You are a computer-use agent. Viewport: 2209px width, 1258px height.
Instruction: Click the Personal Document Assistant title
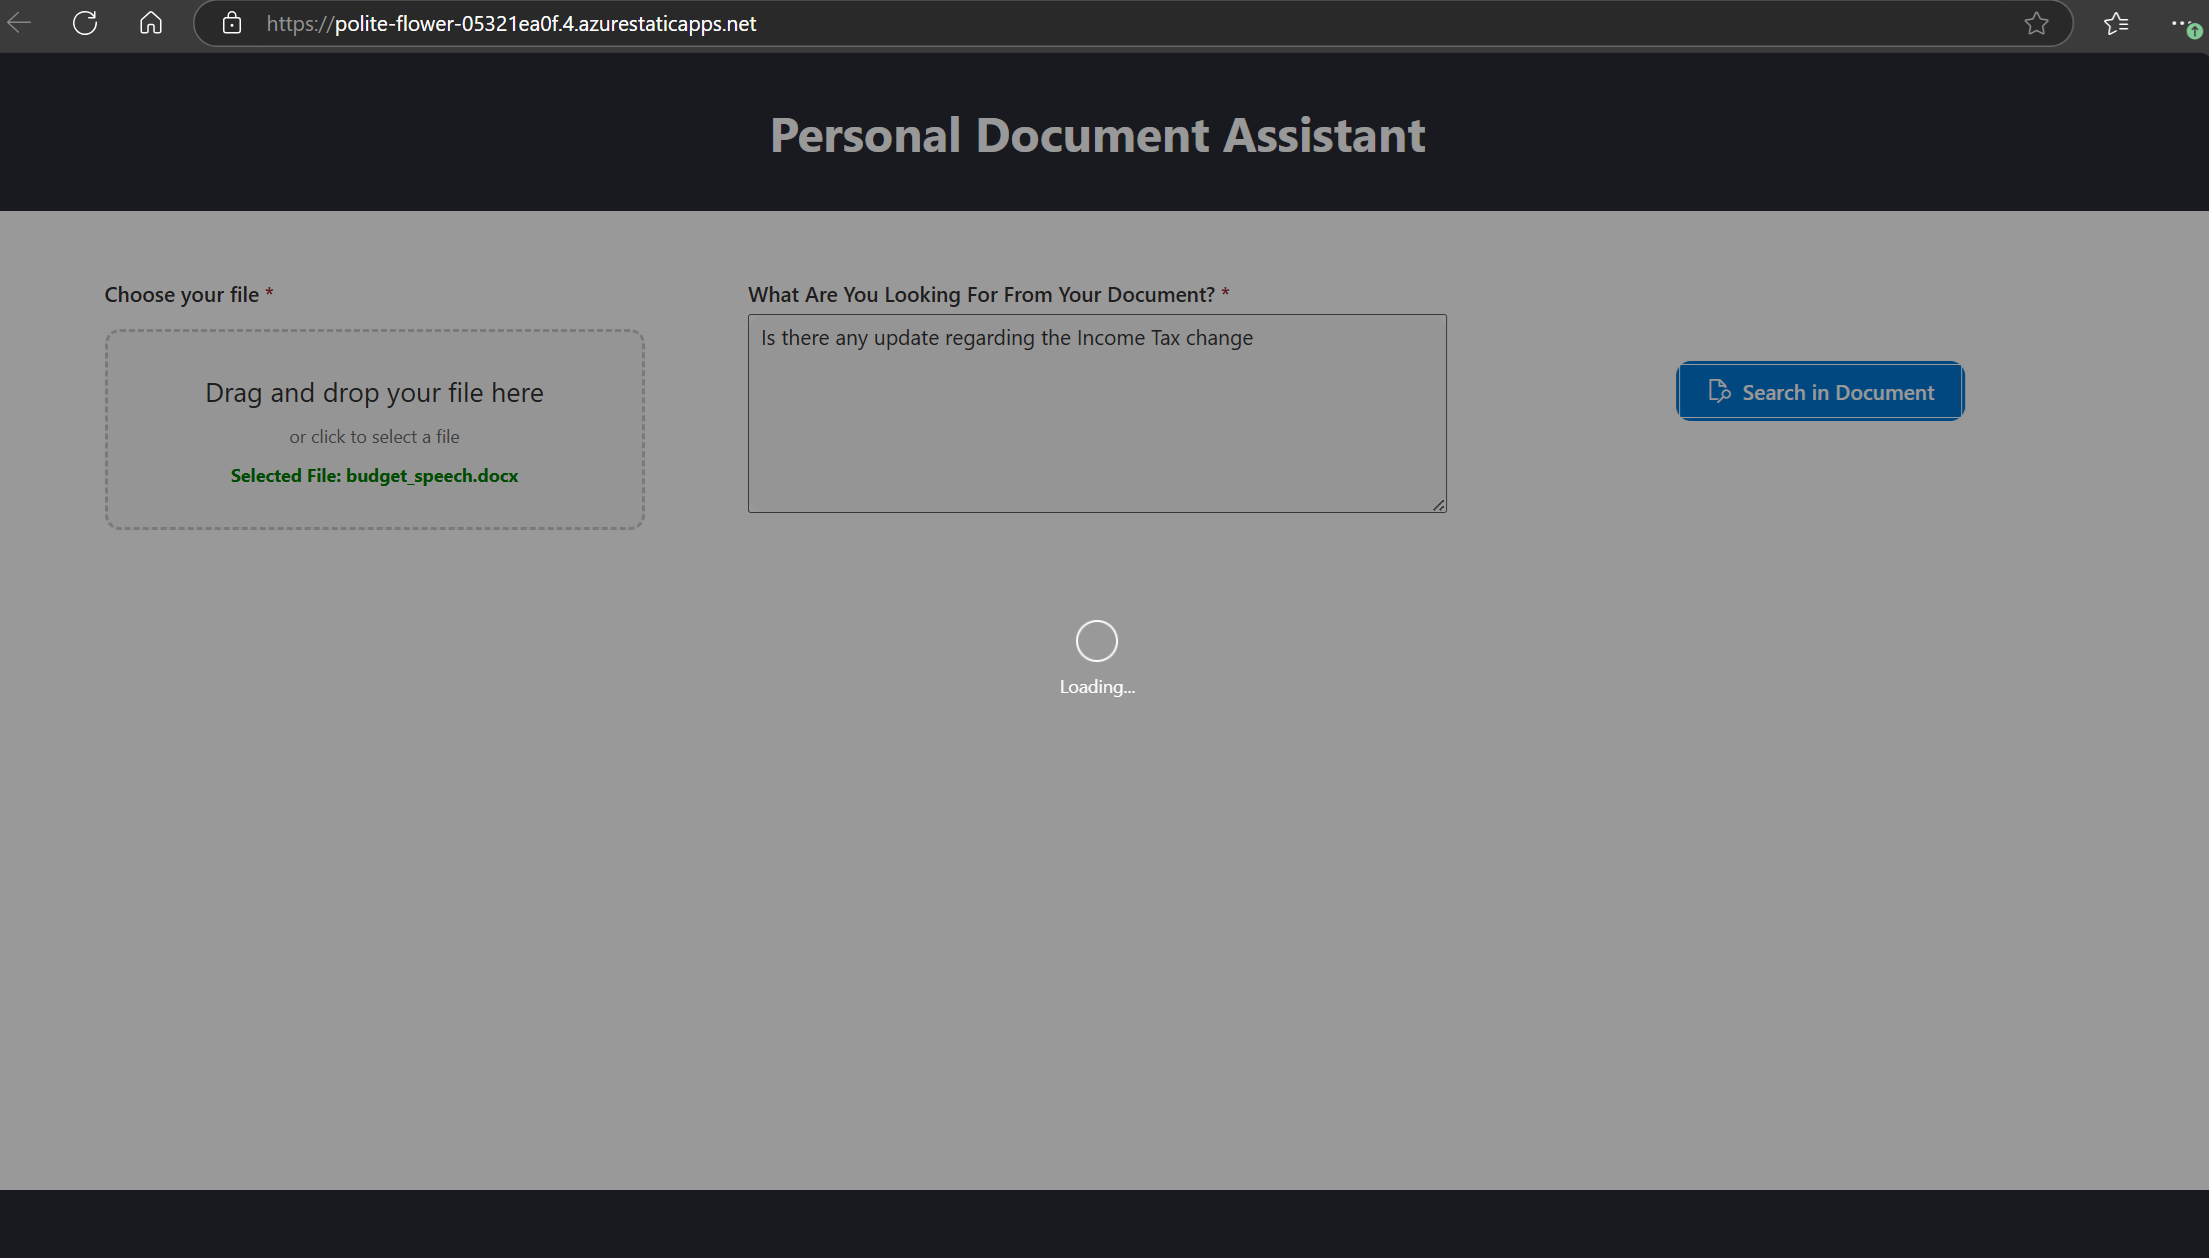click(1097, 135)
